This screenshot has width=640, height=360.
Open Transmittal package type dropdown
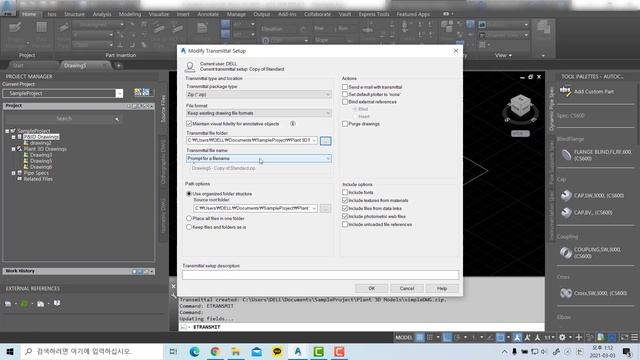pyautogui.click(x=258, y=94)
